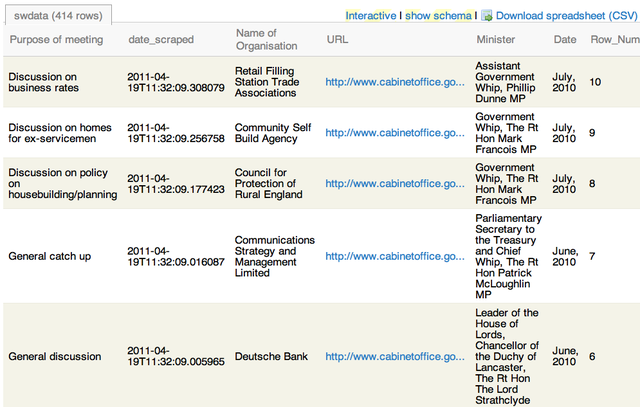Click row number 8 value
The image size is (640, 407).
point(592,184)
